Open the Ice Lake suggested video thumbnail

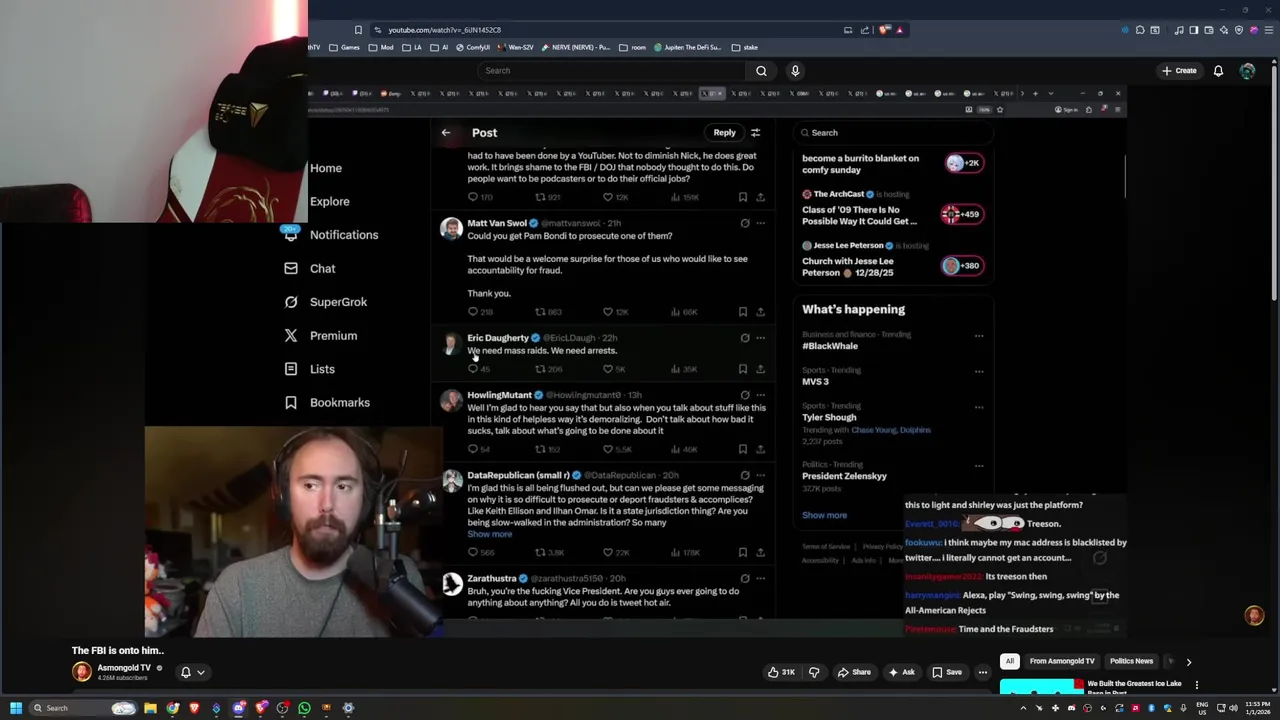1041,686
